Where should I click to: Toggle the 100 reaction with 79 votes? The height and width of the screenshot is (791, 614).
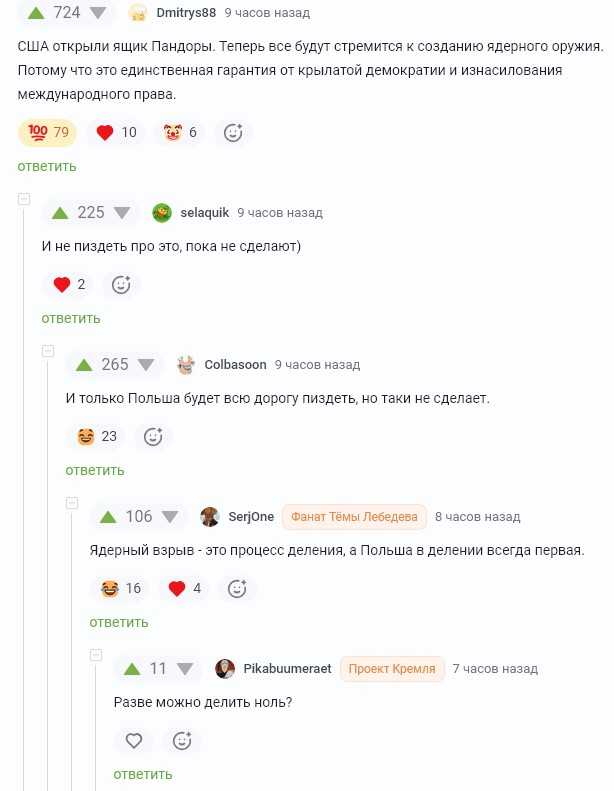[48, 132]
